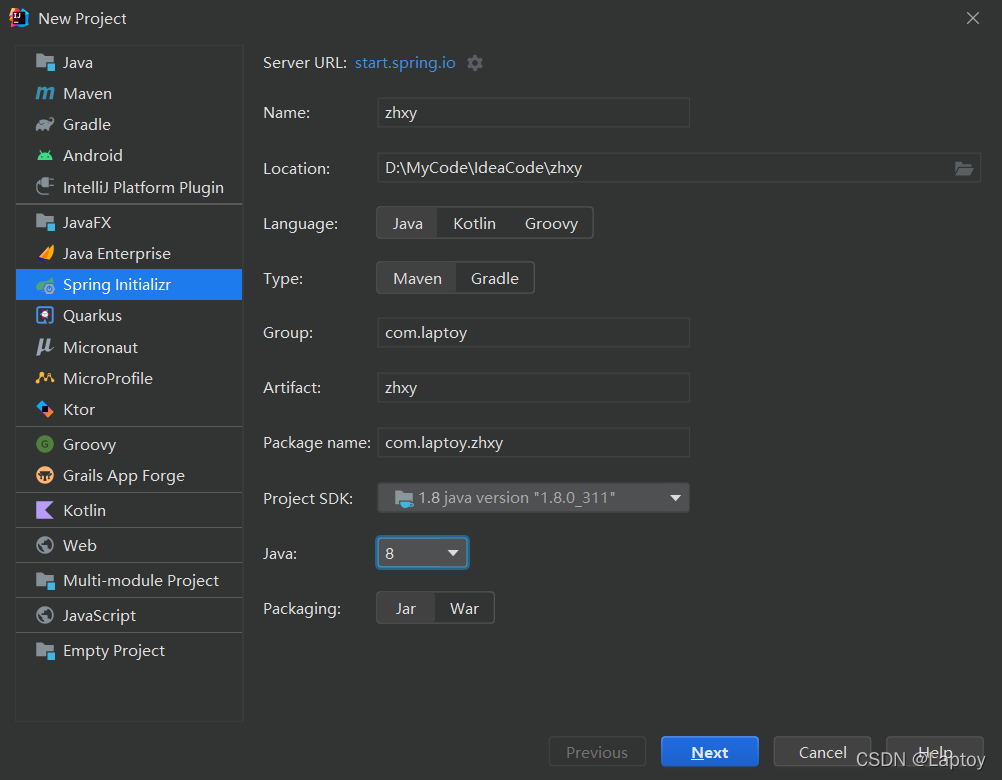Screen dimensions: 1002x780
Task: Click the Previous button
Action: click(x=597, y=752)
